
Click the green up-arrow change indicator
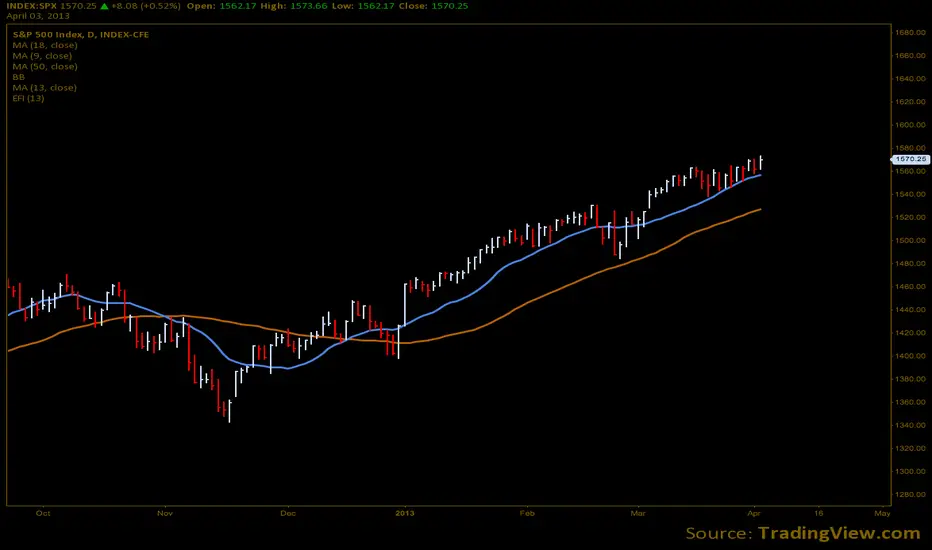tap(104, 6)
